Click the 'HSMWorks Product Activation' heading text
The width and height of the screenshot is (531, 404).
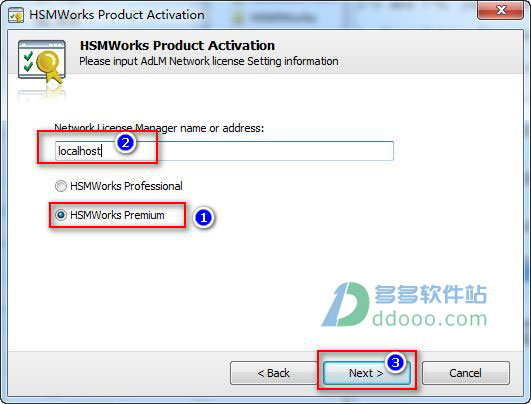(177, 45)
